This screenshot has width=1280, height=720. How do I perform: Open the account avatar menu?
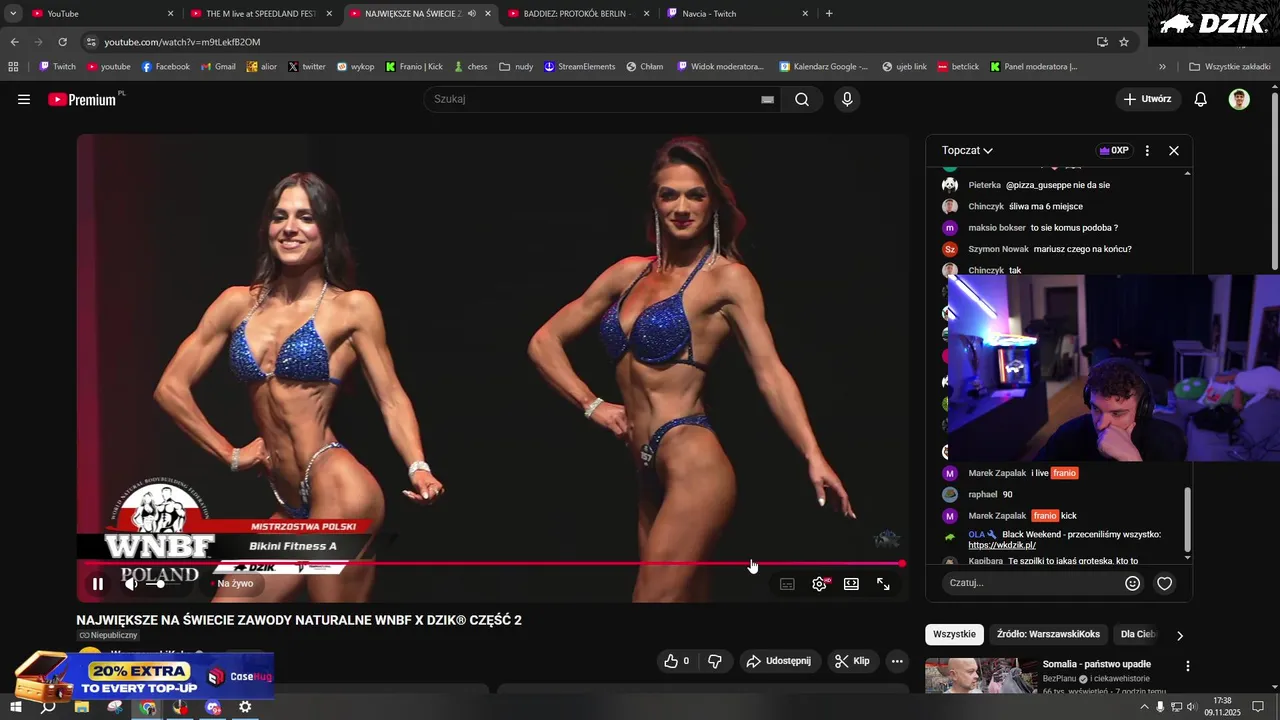1239,99
